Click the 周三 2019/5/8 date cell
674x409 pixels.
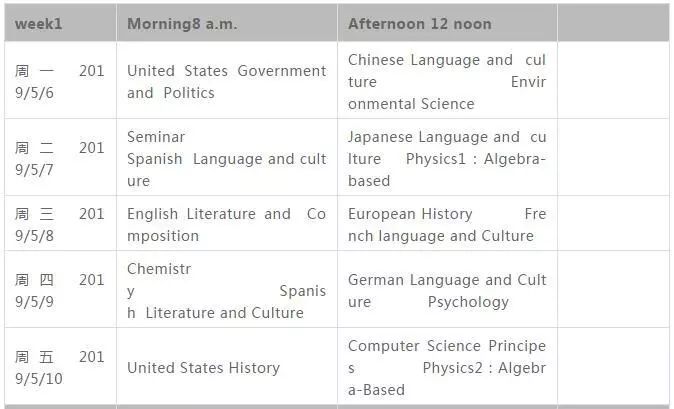click(61, 223)
